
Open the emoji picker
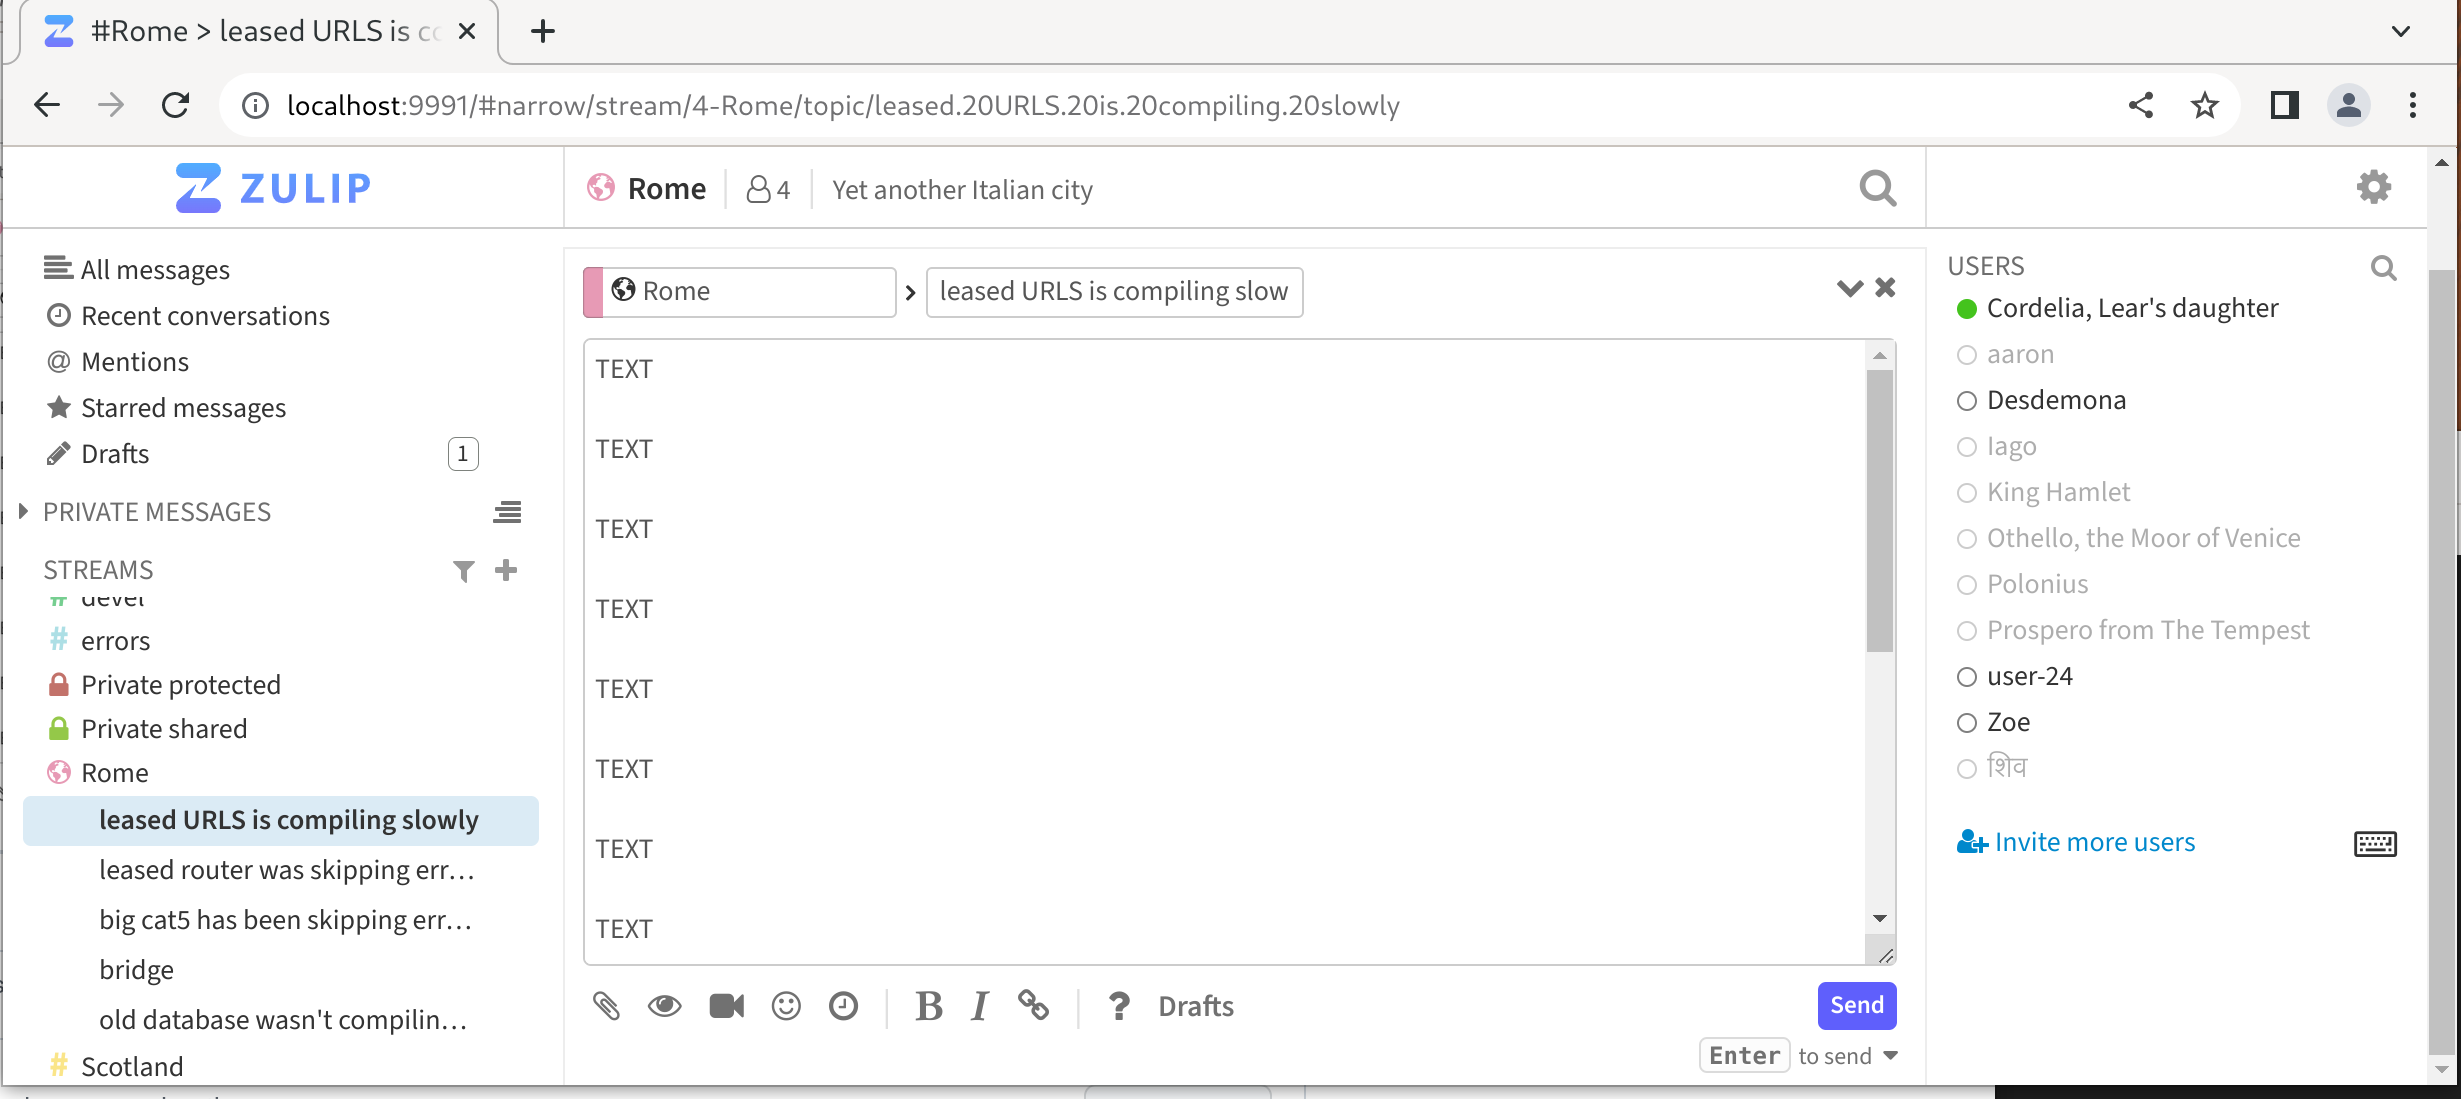point(786,1006)
